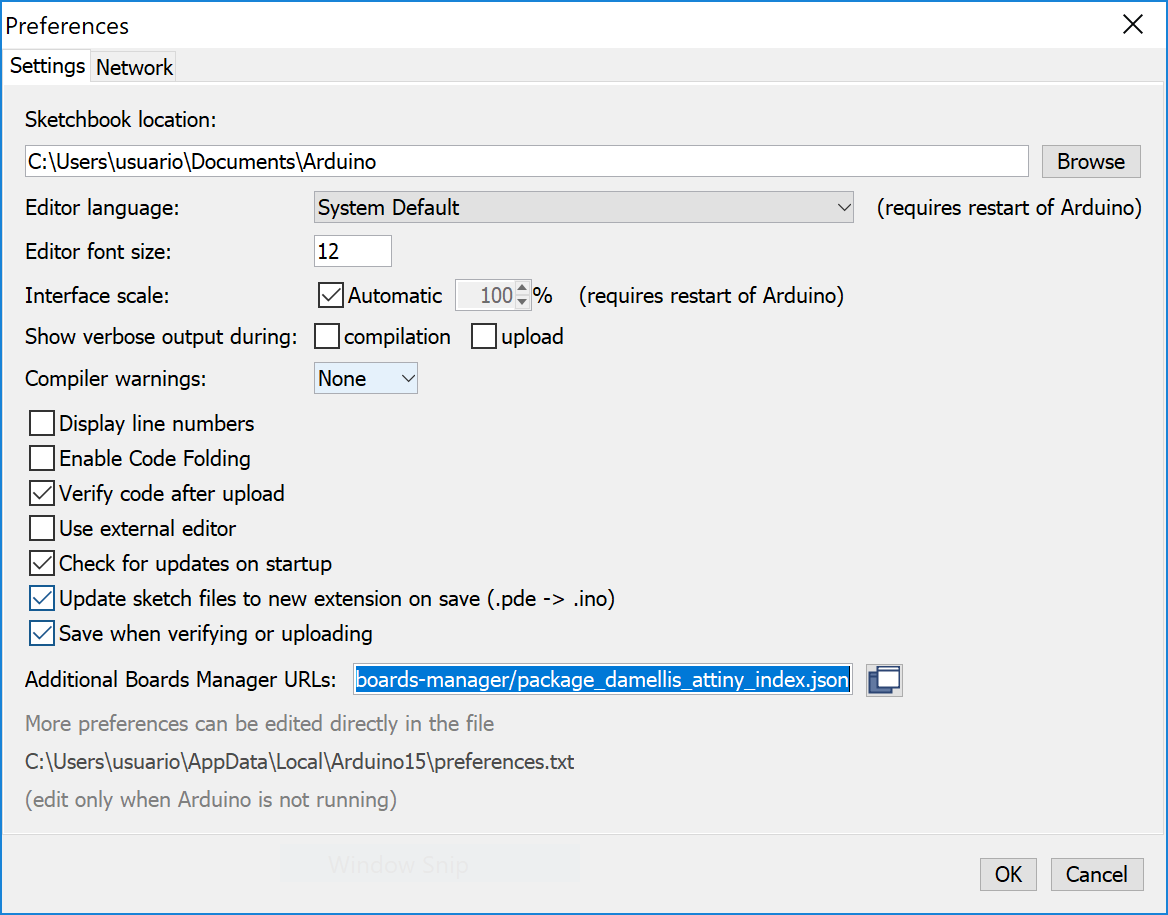Uncheck Save when verifying or uploading
The image size is (1168, 915).
[42, 634]
